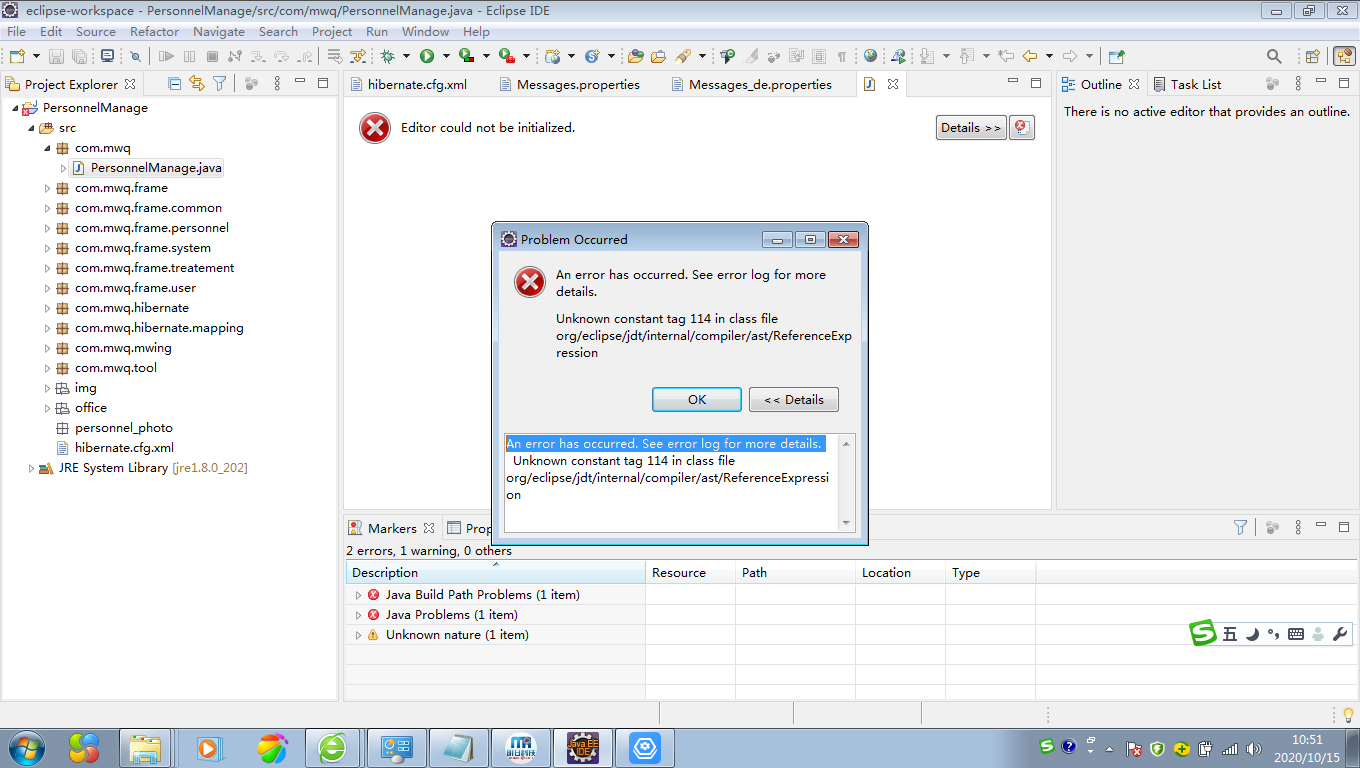The height and width of the screenshot is (768, 1360).
Task: Collapse All in Project Explorer
Action: (175, 84)
